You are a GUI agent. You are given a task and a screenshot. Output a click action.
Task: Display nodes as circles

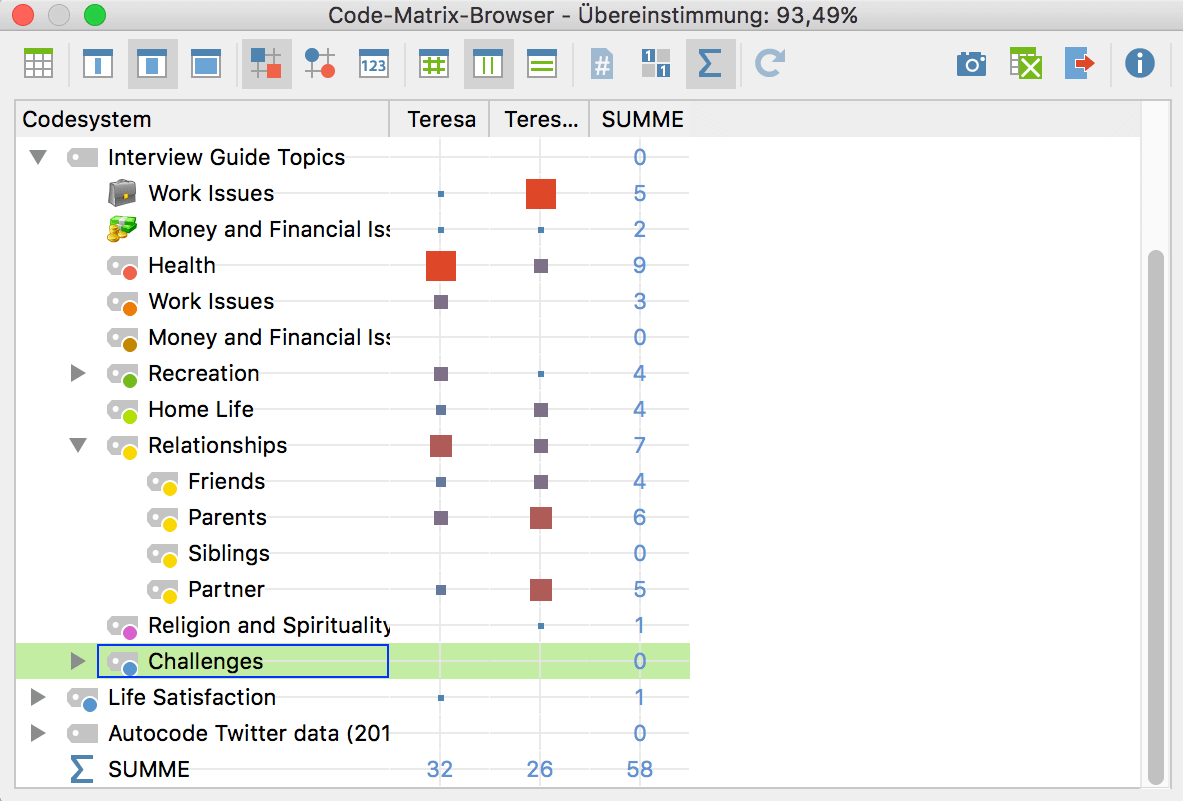(x=320, y=64)
